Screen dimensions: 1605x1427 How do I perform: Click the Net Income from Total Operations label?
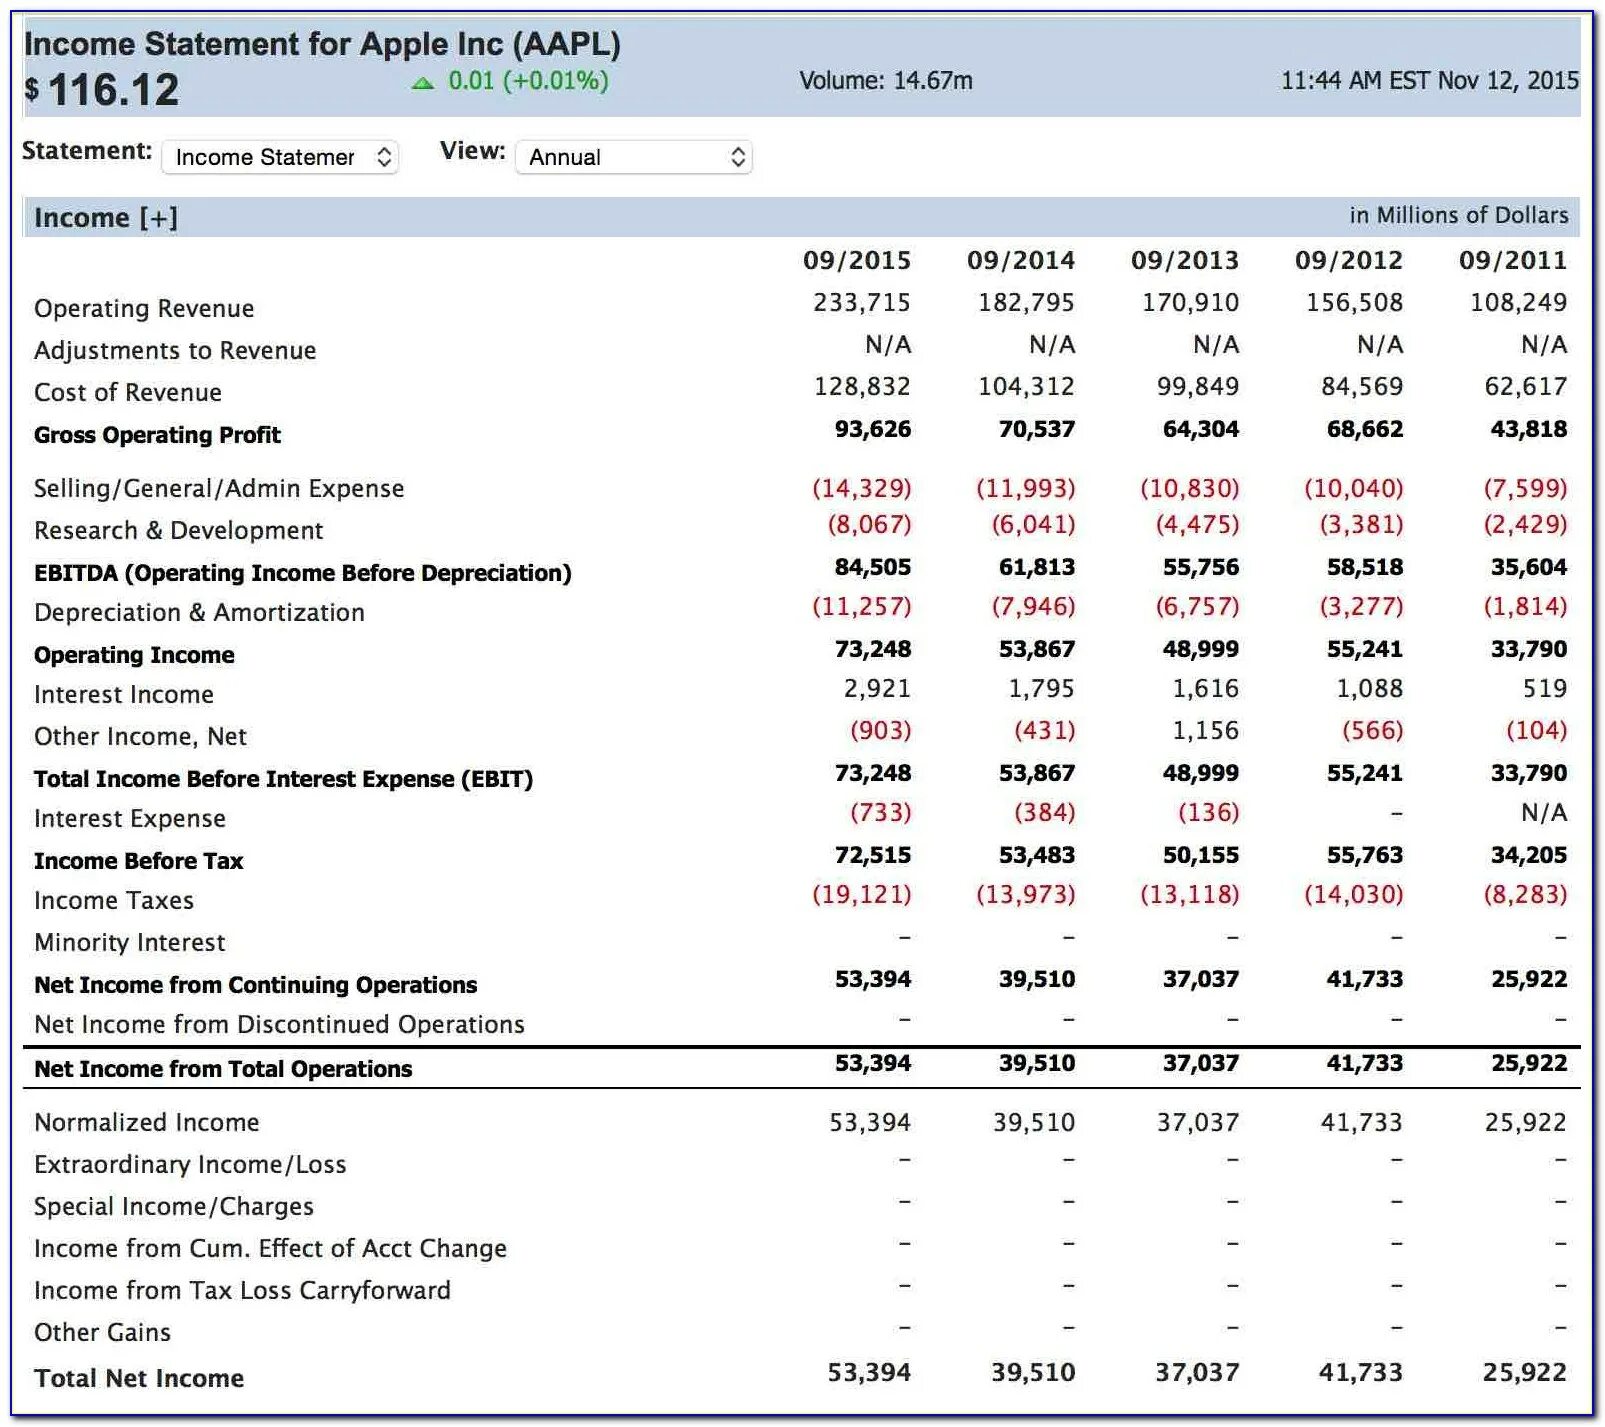pos(223,1069)
